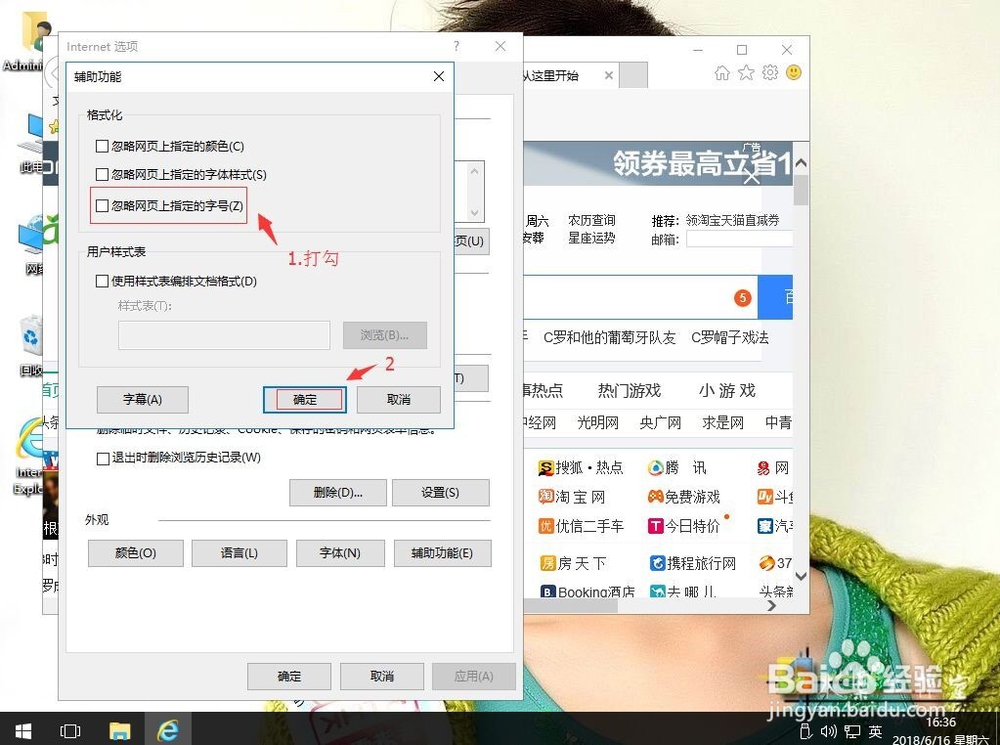Click the 星座运势 link

tap(592, 238)
